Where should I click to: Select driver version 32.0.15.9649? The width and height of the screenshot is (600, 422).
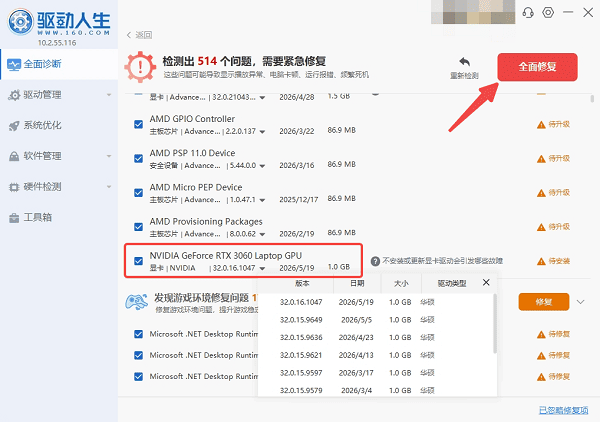(377, 320)
